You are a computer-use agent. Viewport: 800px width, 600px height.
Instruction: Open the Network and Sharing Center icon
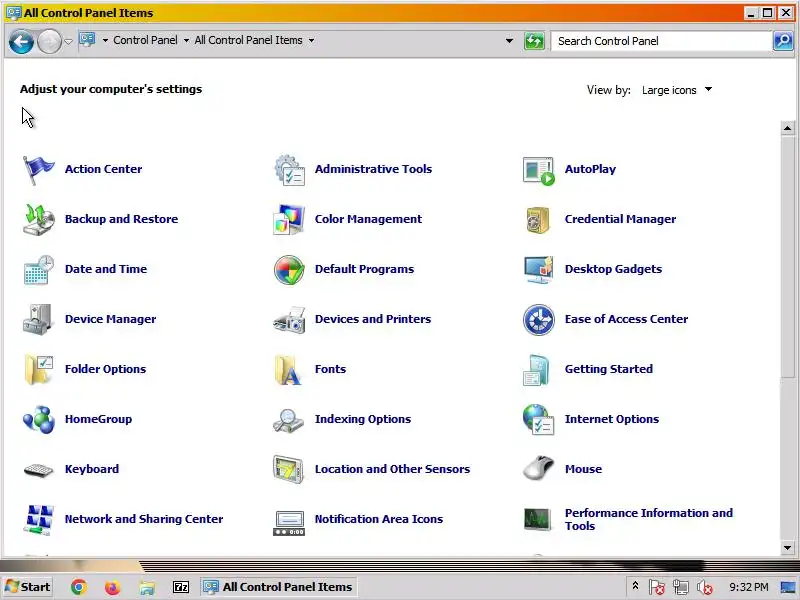[x=38, y=519]
